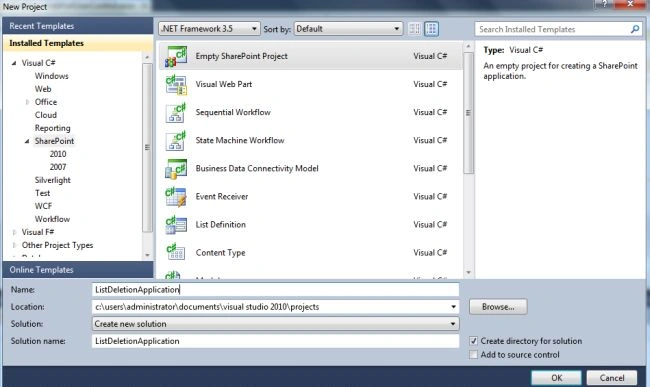Select the Web template category
Viewport: 650px width, 387px height.
[43, 89]
